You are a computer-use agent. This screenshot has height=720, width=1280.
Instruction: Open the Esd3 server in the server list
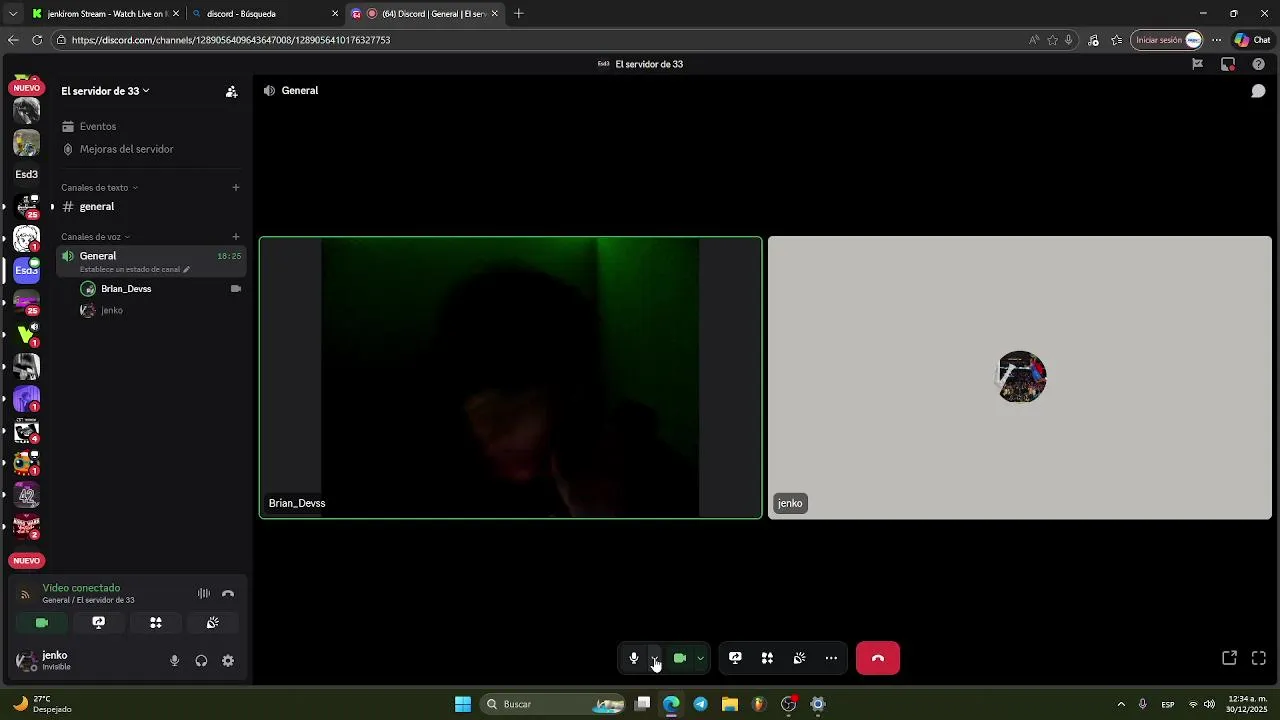pyautogui.click(x=27, y=270)
